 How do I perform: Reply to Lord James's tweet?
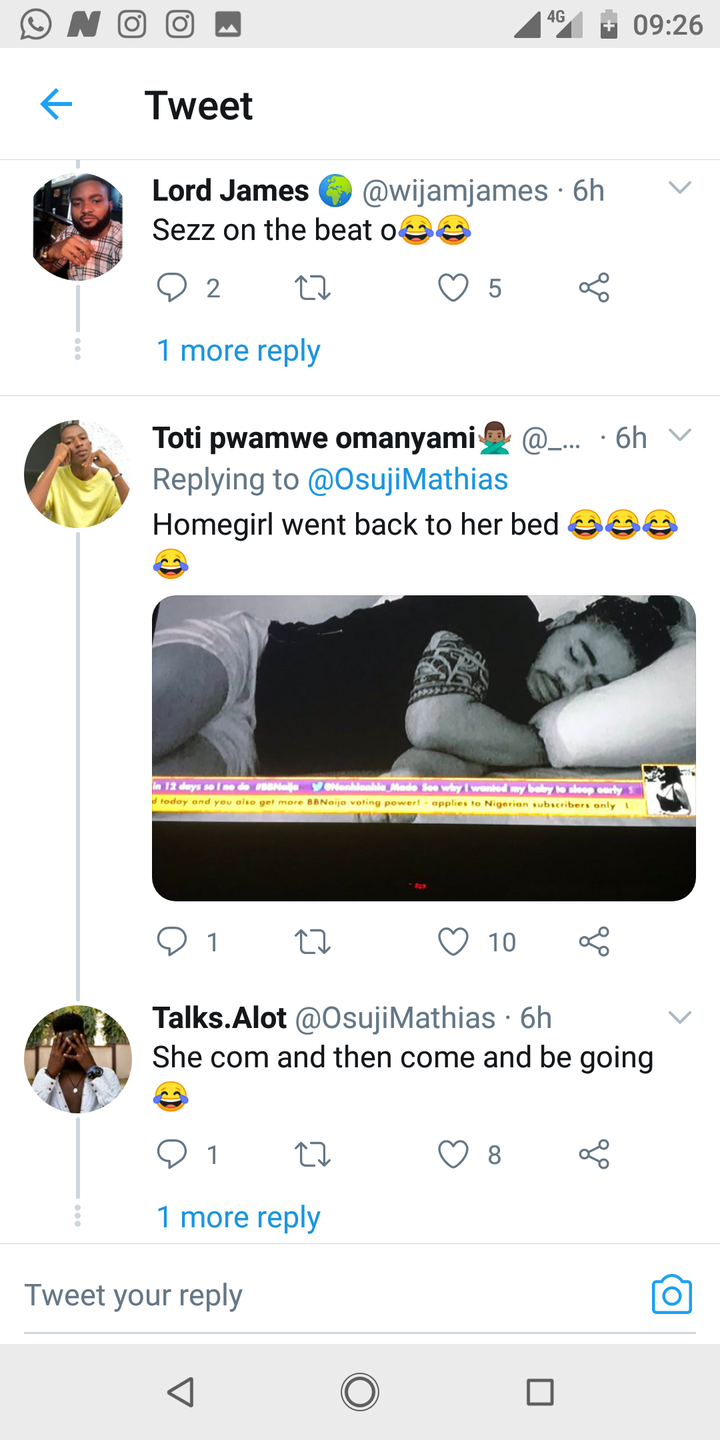pos(172,289)
